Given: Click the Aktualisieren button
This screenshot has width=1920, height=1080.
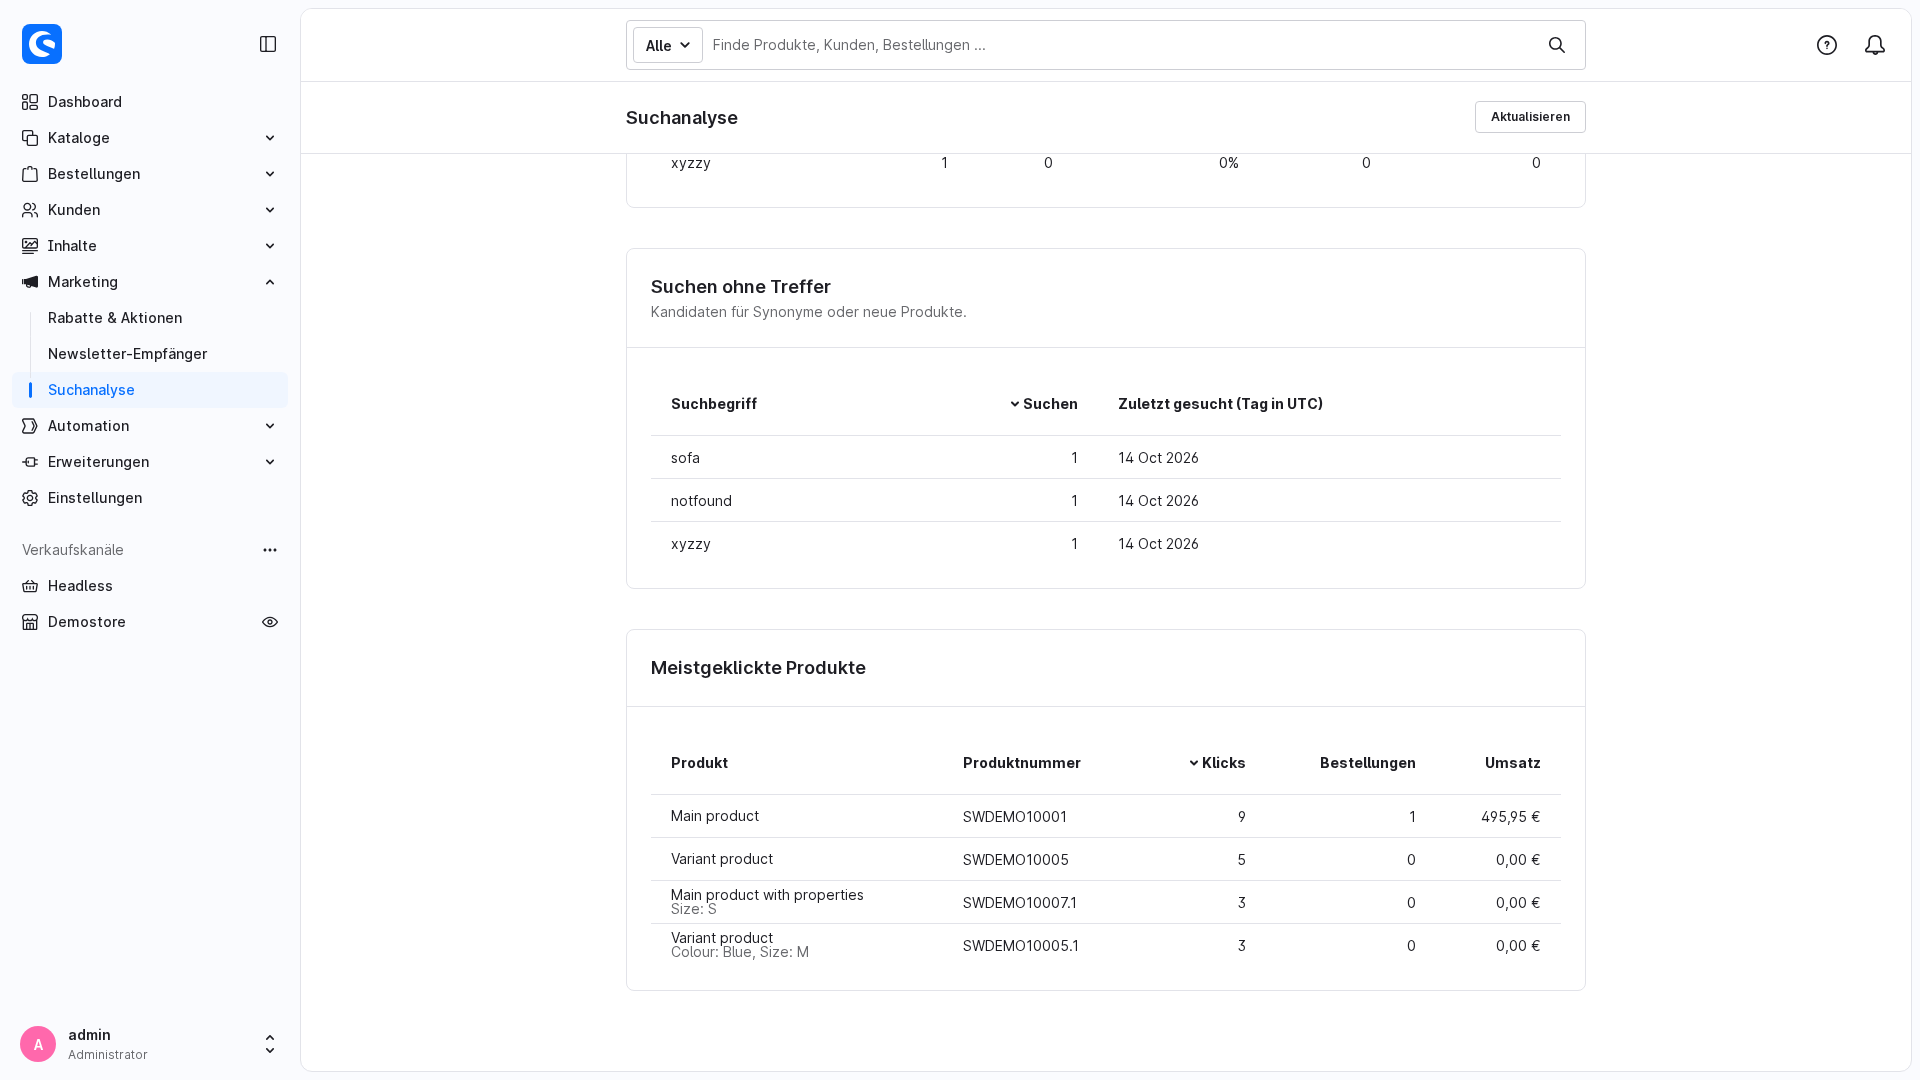Looking at the screenshot, I should click(1530, 117).
